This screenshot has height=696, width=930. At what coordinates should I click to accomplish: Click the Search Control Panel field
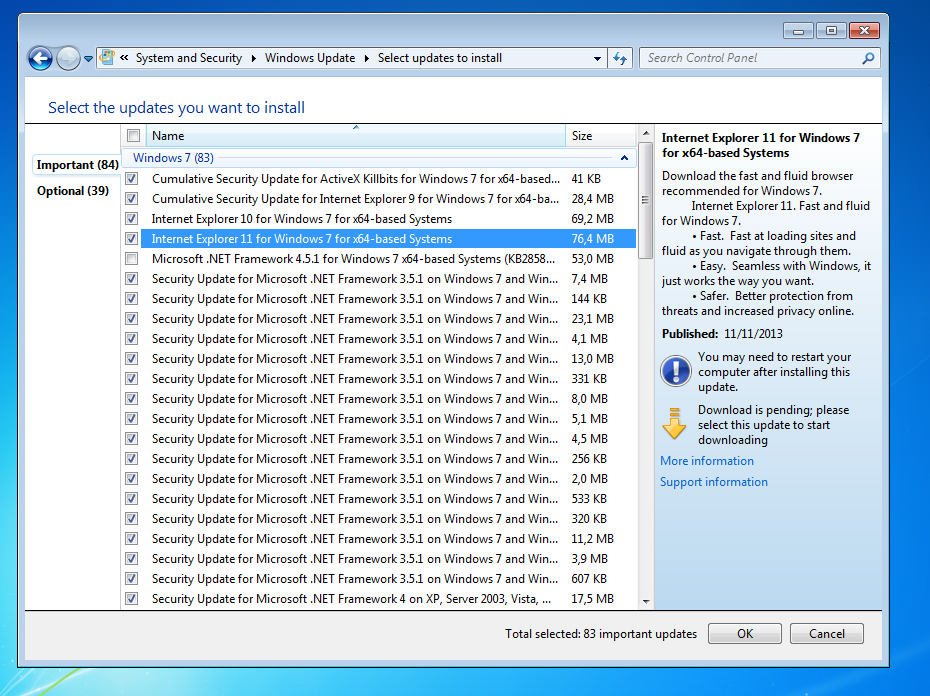point(750,58)
